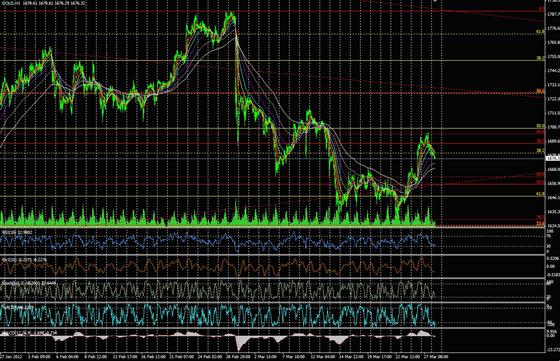This screenshot has height=361, width=560.
Task: Click the '21 Feb 07:00' time label
Action: (181, 356)
